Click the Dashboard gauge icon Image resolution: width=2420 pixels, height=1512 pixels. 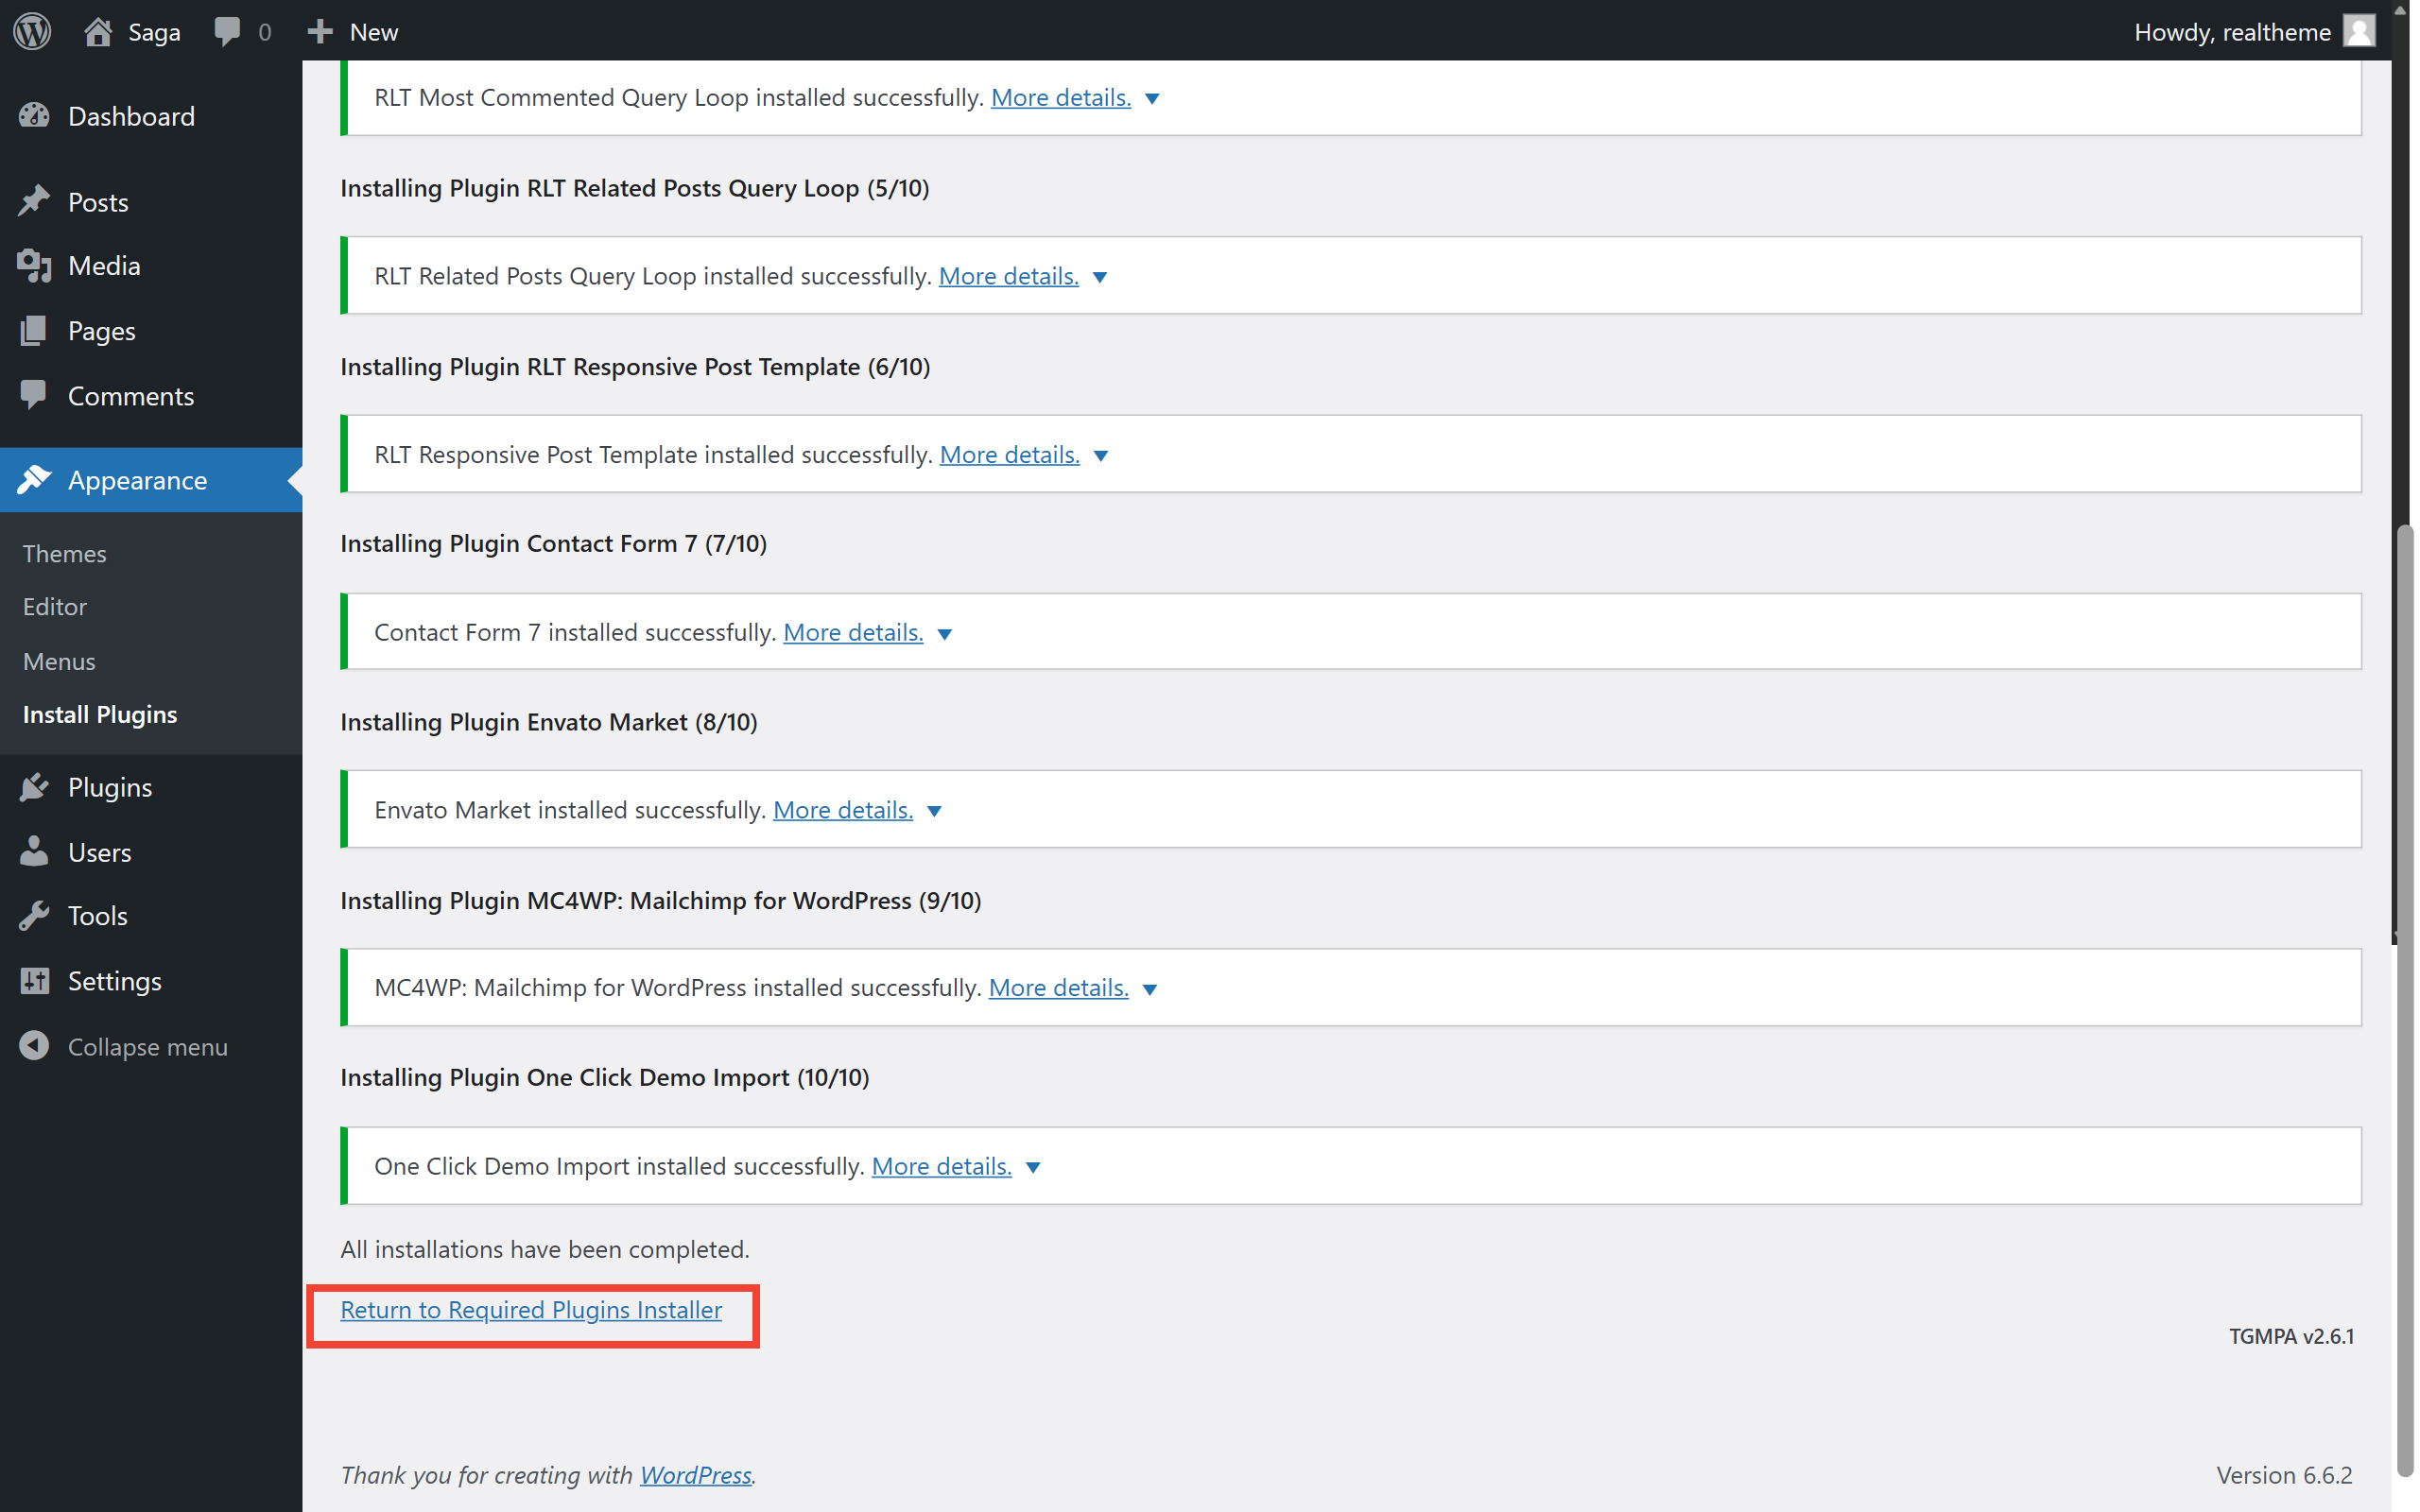pos(34,116)
